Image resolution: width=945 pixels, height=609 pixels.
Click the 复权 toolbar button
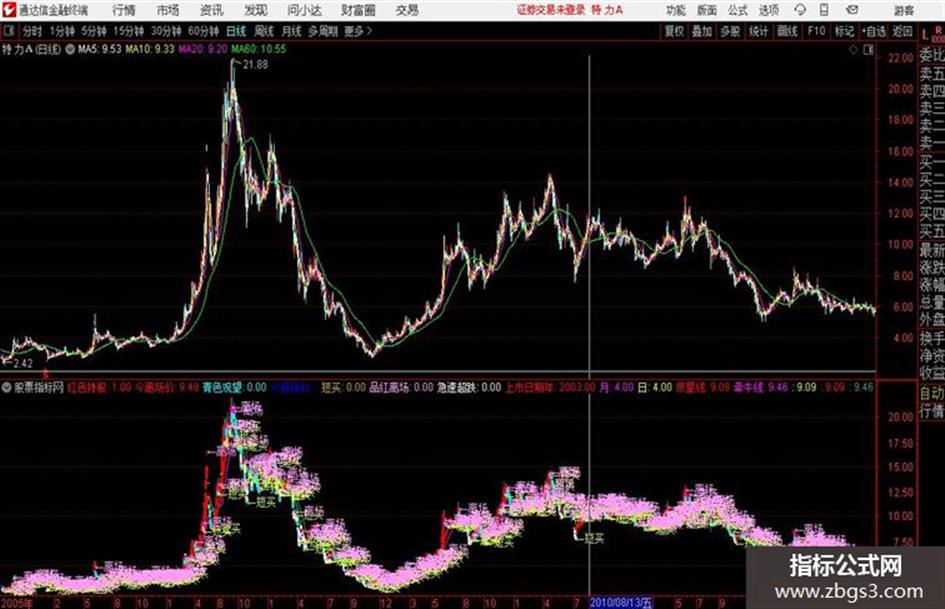point(673,31)
